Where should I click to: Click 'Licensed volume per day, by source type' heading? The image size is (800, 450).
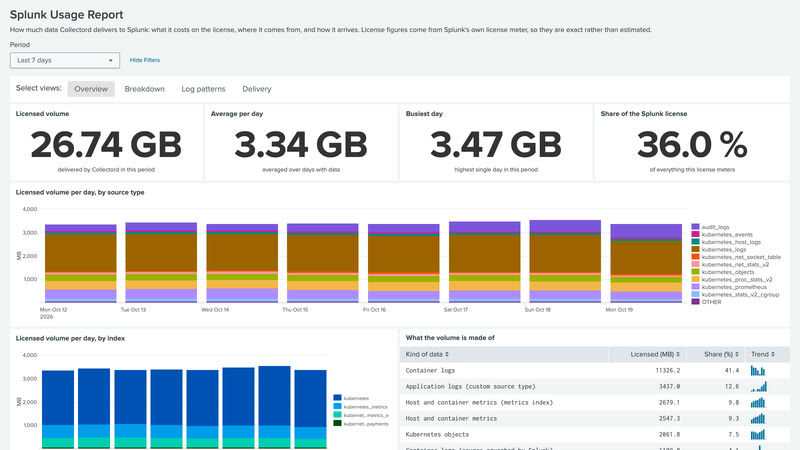[x=80, y=192]
